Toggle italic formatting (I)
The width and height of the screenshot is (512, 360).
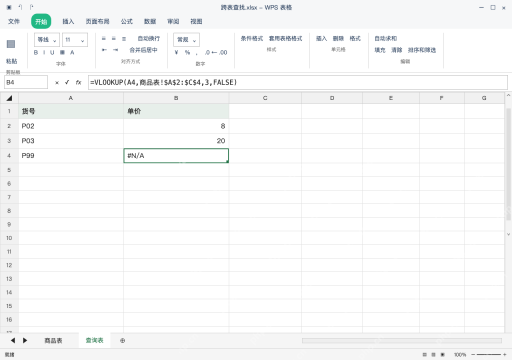44,52
